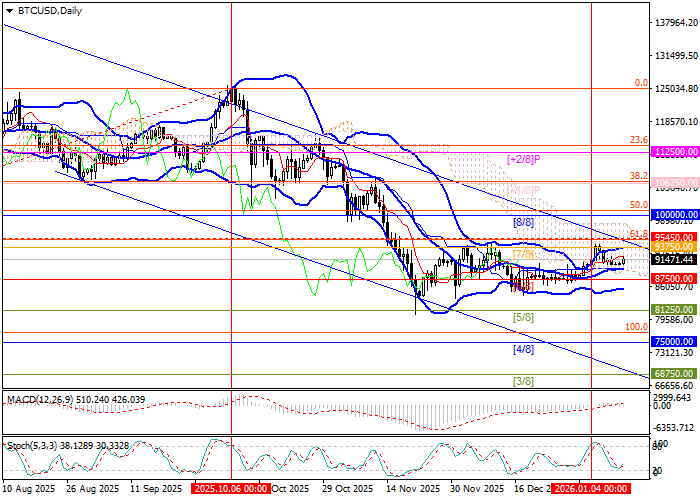Click the [4/8] Murrey level label
Screen dimensions: 700x500
point(521,350)
